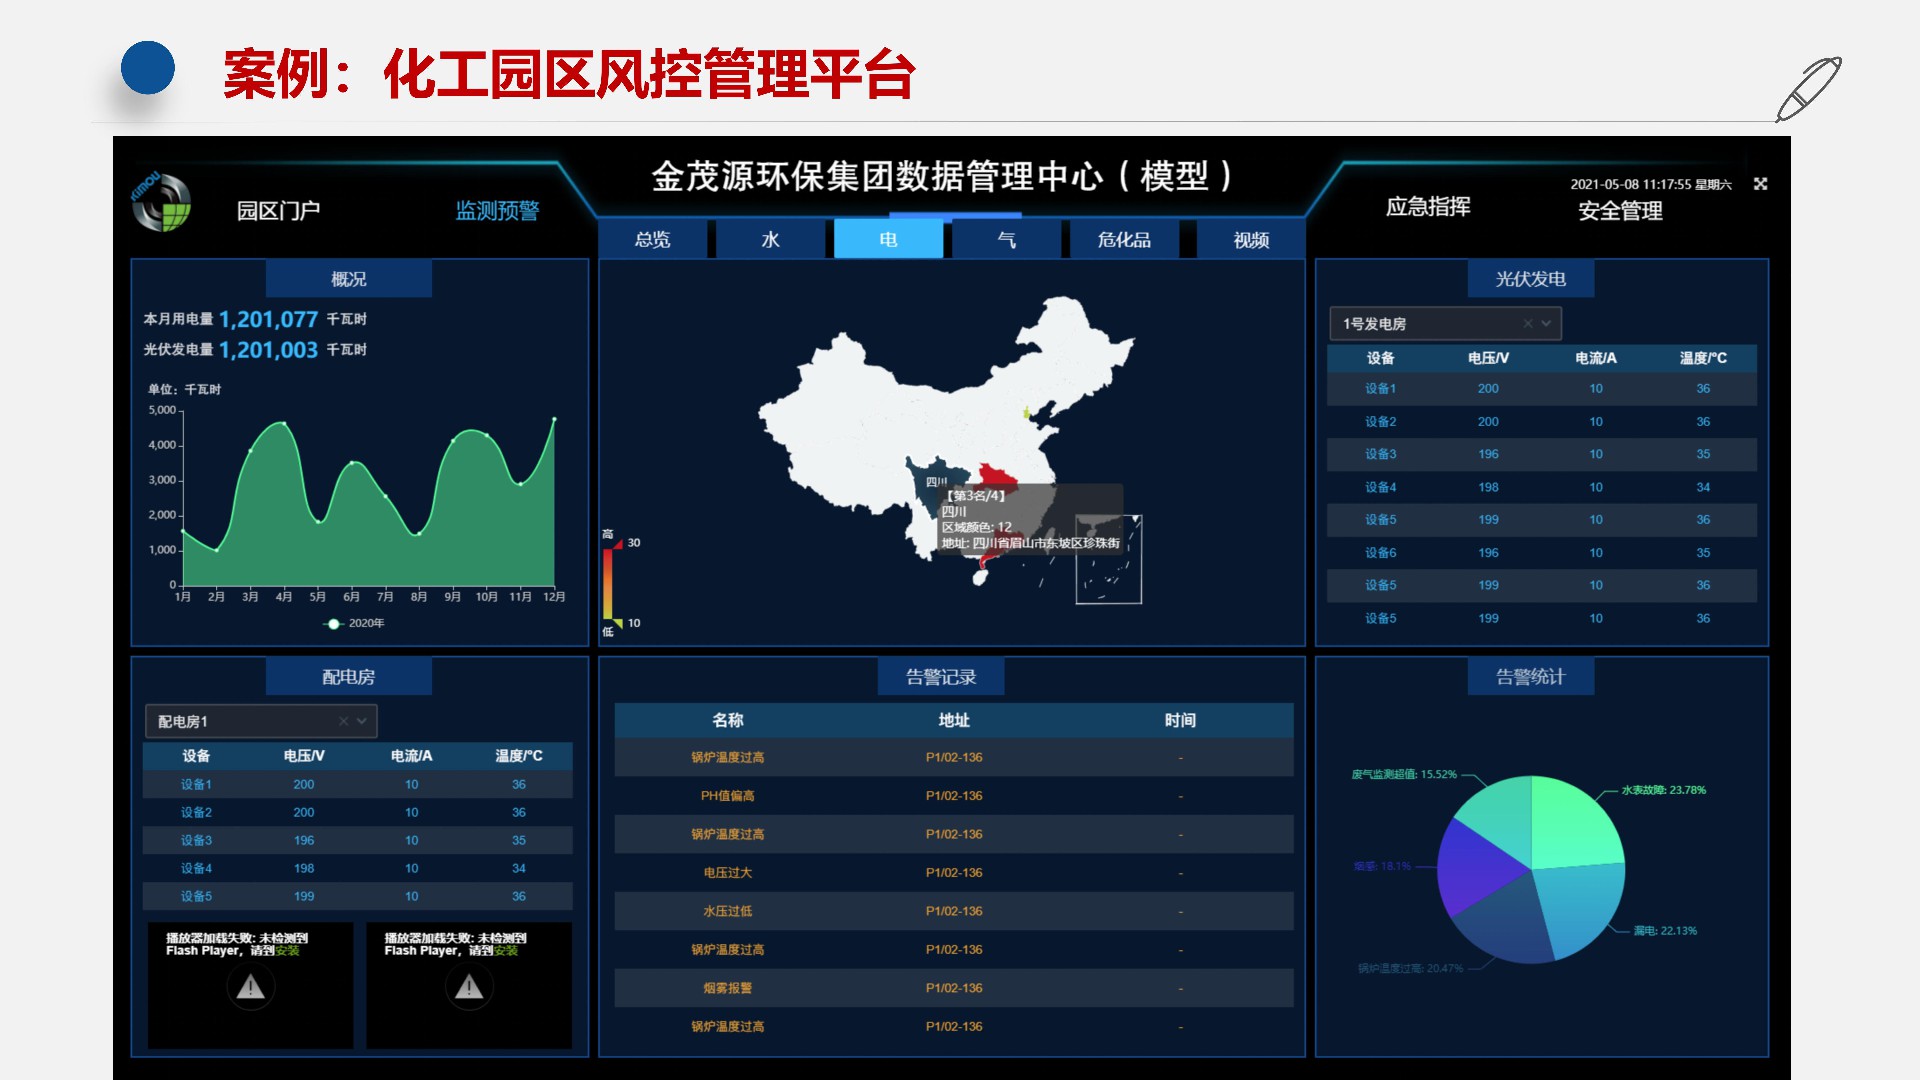Switch to the 水 tab

pyautogui.click(x=770, y=240)
